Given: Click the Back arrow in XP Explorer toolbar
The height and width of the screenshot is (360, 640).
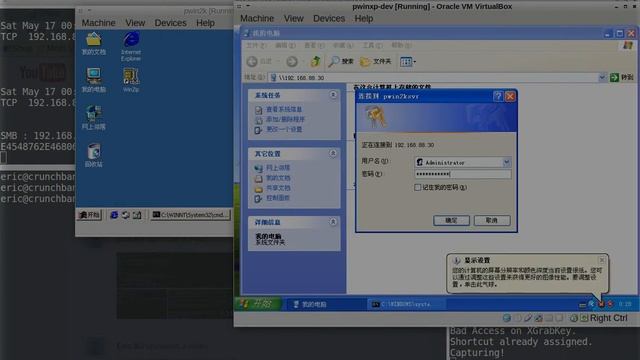Looking at the screenshot, I should pyautogui.click(x=252, y=62).
